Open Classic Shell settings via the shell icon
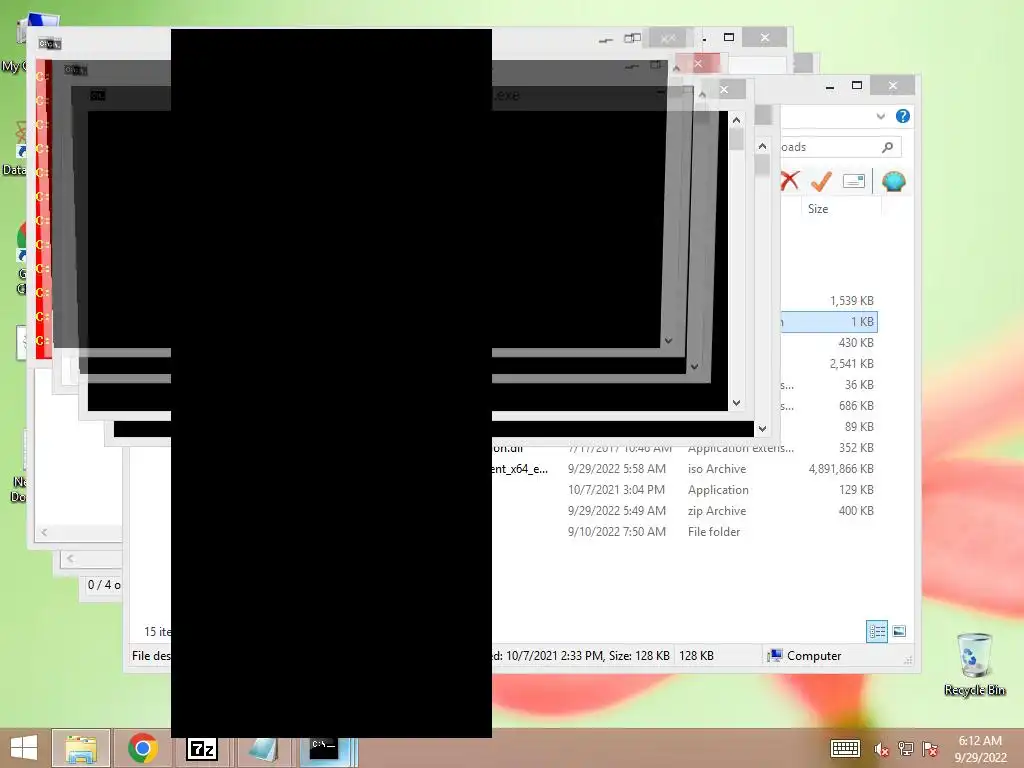 click(x=893, y=181)
